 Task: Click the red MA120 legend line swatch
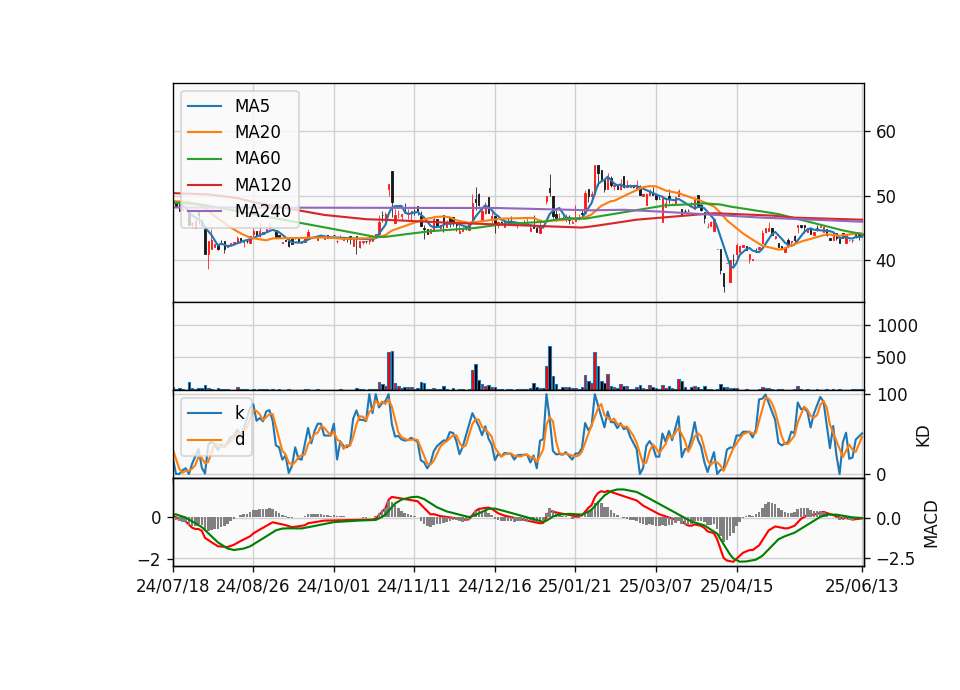(204, 186)
